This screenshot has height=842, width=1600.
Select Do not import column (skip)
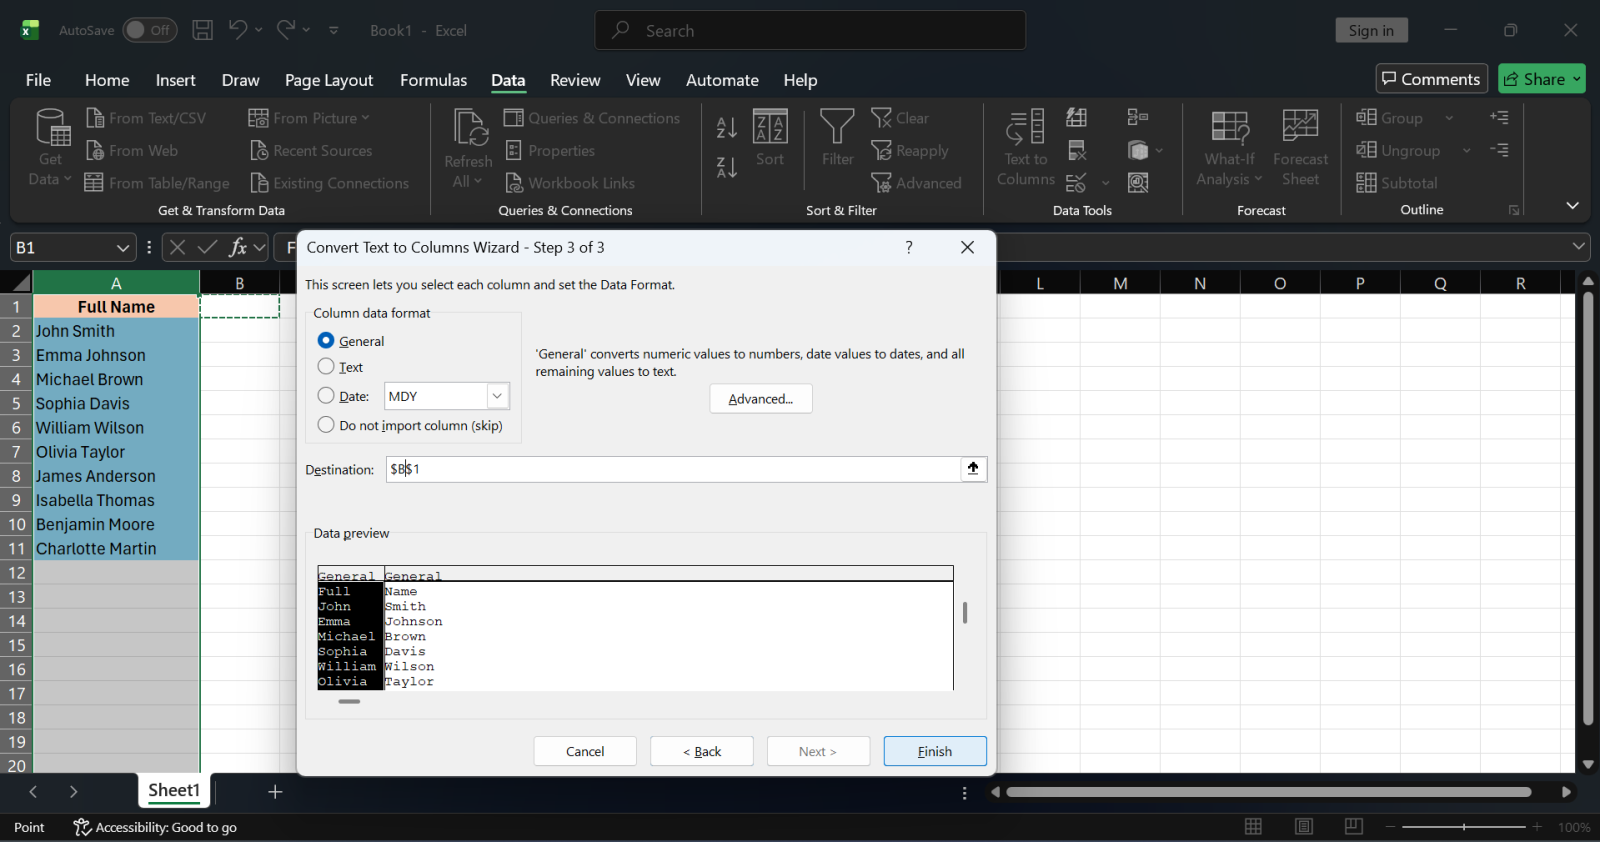(x=326, y=425)
